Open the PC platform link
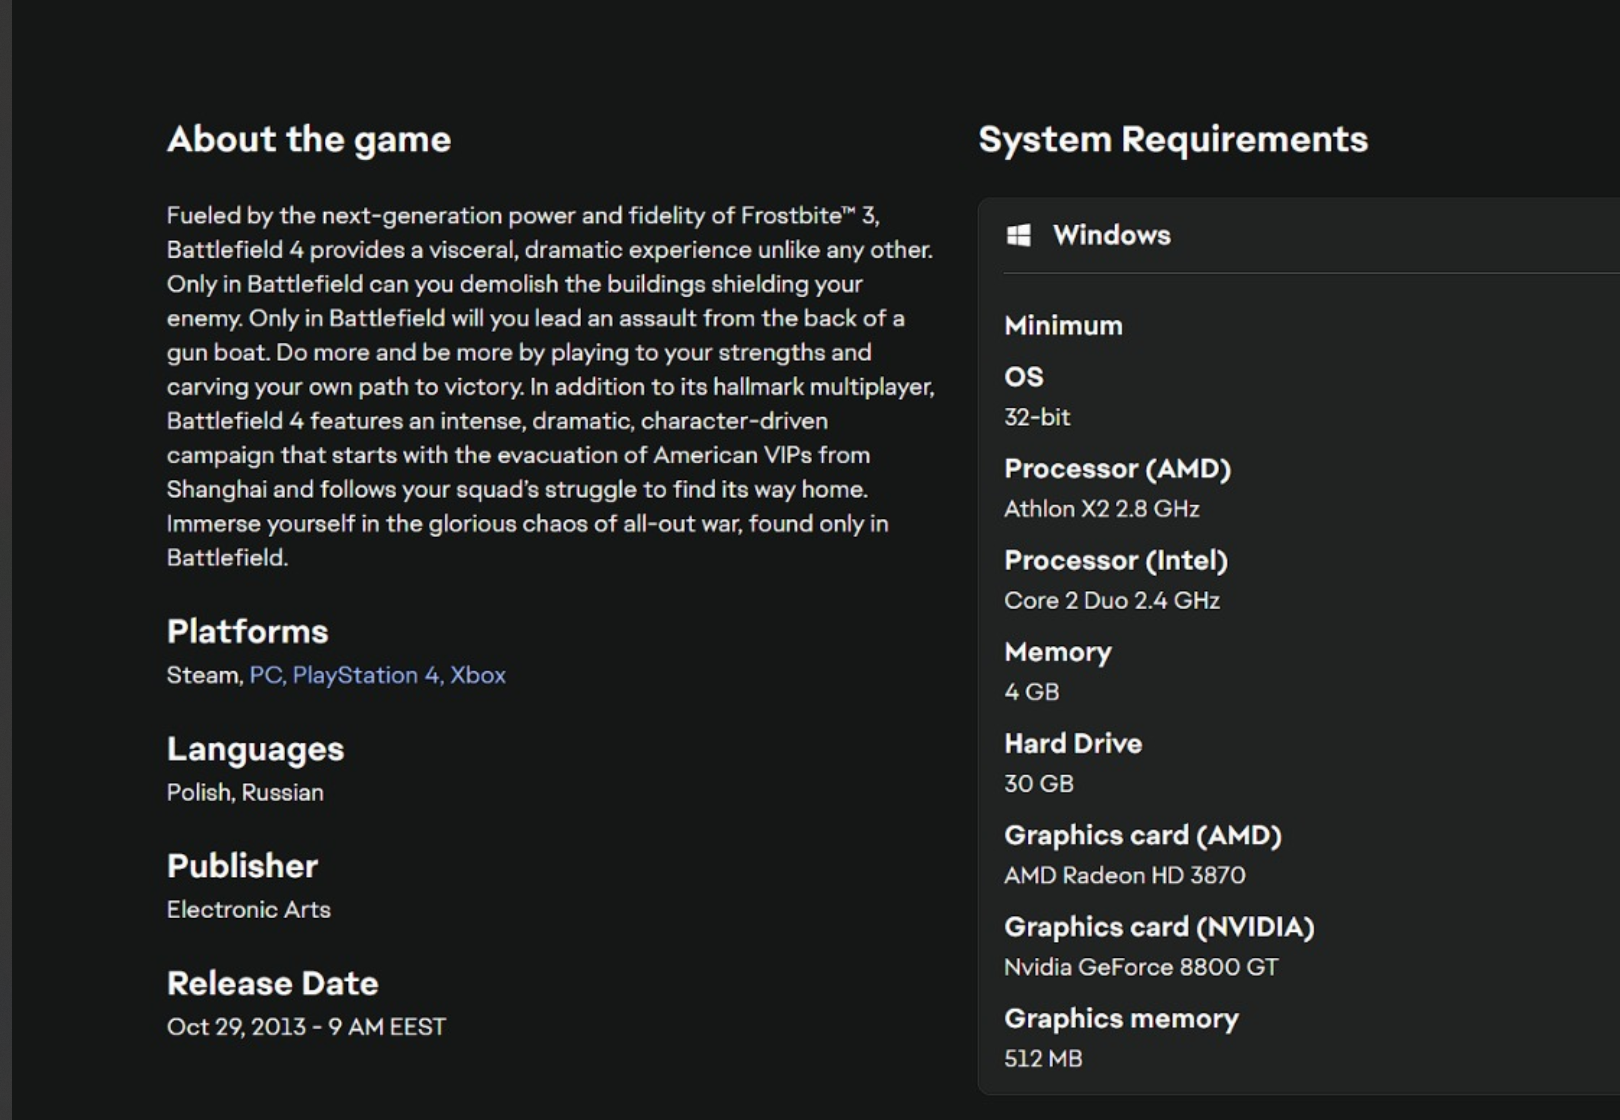 [x=266, y=675]
